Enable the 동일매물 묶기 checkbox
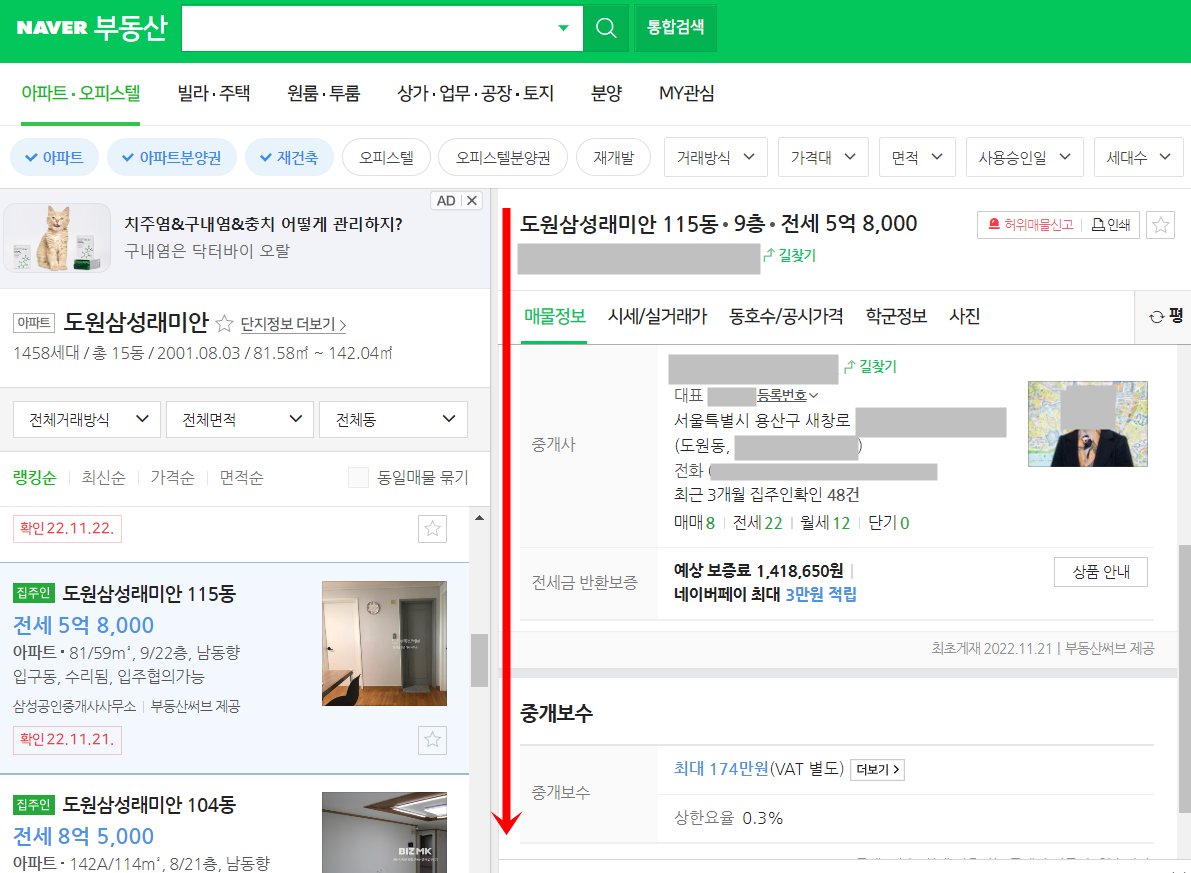The width and height of the screenshot is (1191, 873). click(358, 477)
